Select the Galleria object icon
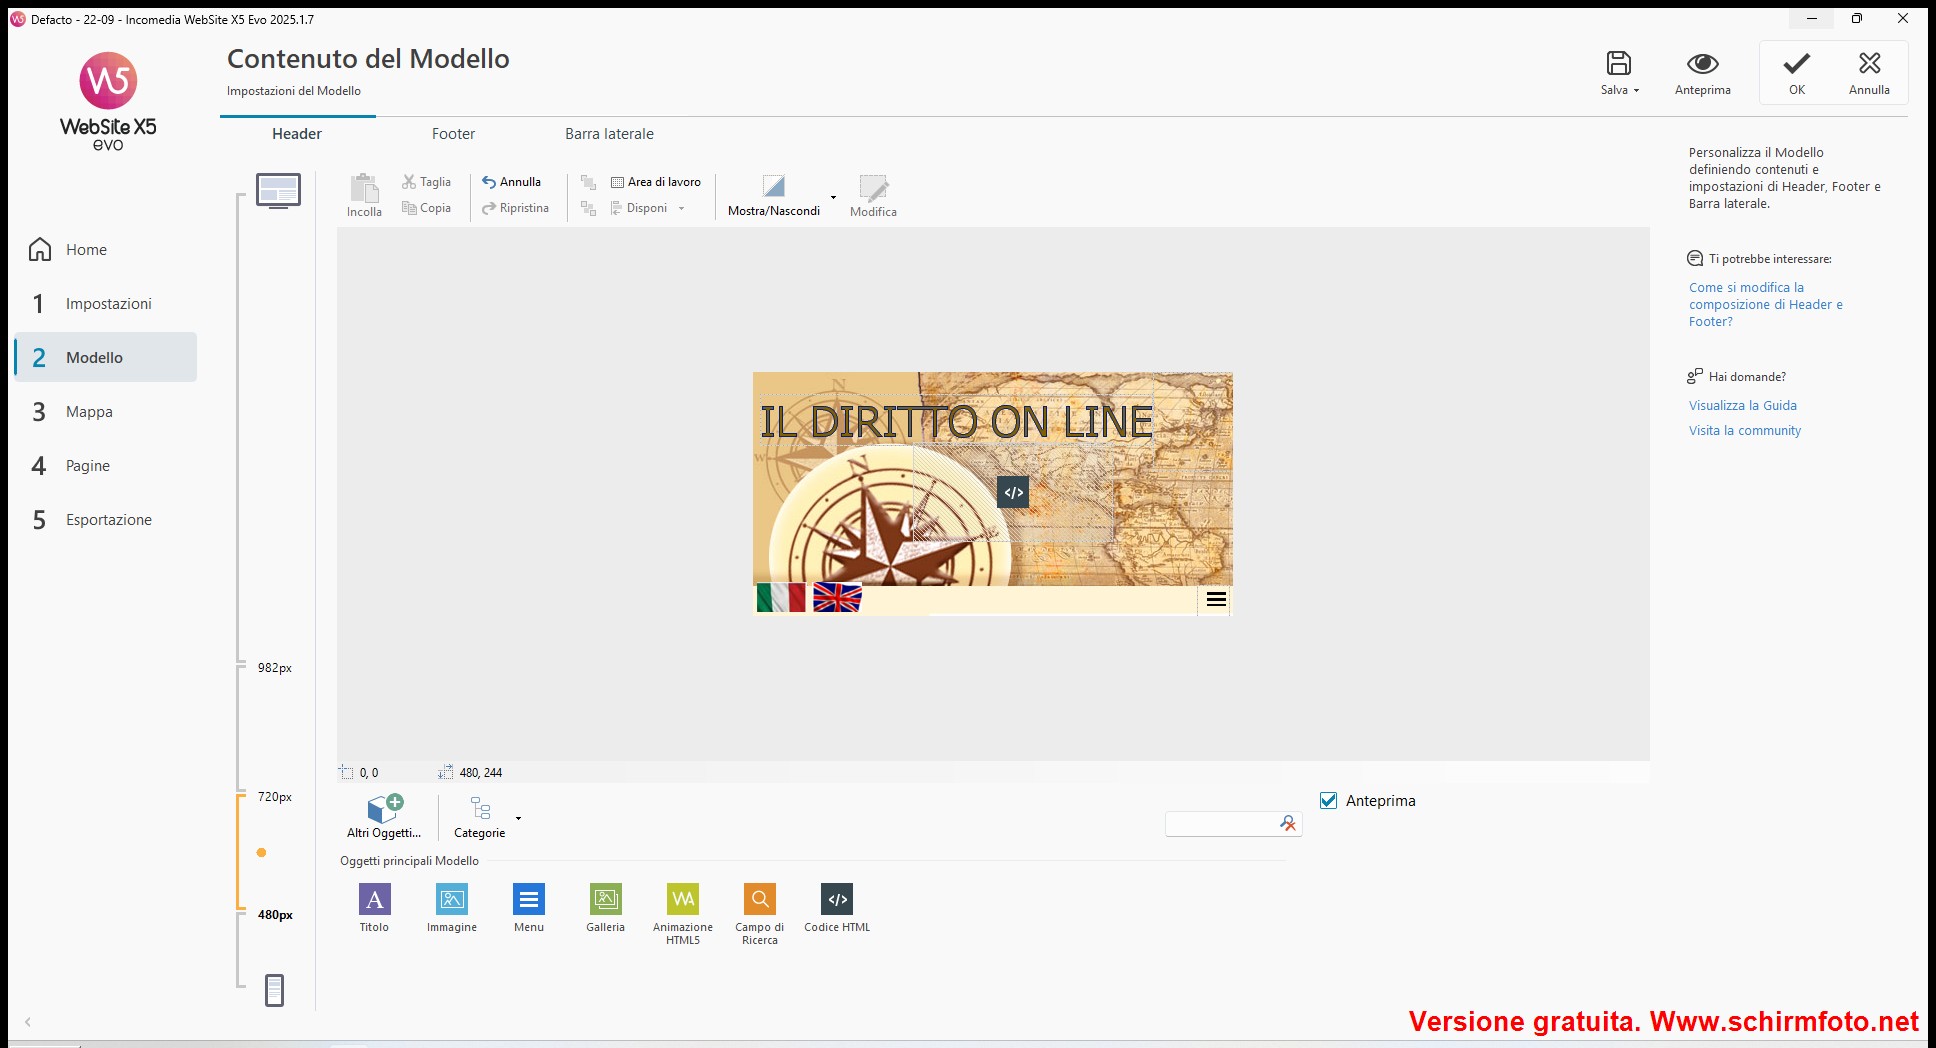 click(x=605, y=899)
